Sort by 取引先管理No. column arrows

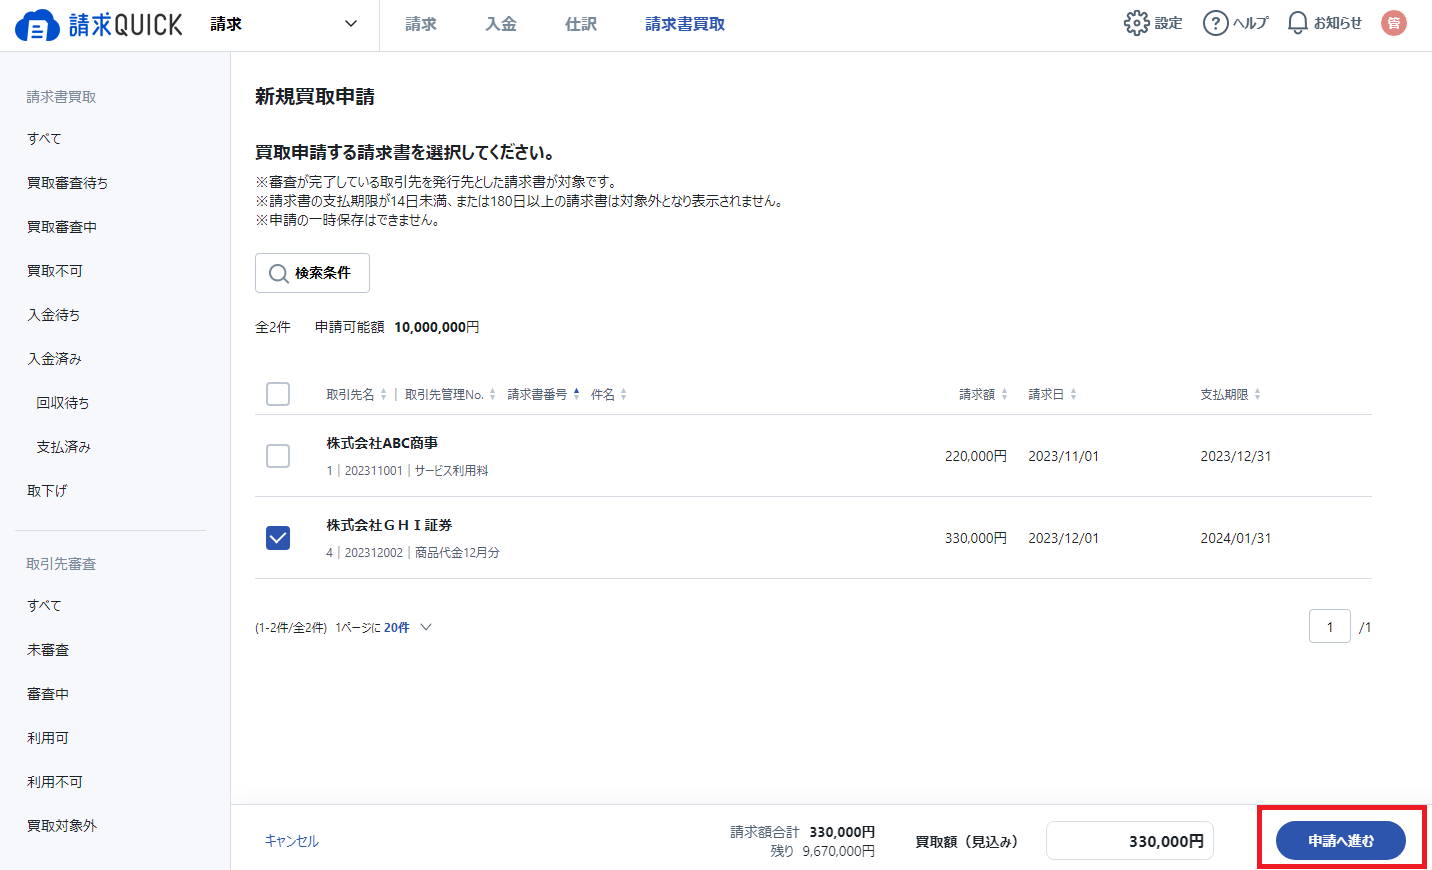pyautogui.click(x=492, y=395)
